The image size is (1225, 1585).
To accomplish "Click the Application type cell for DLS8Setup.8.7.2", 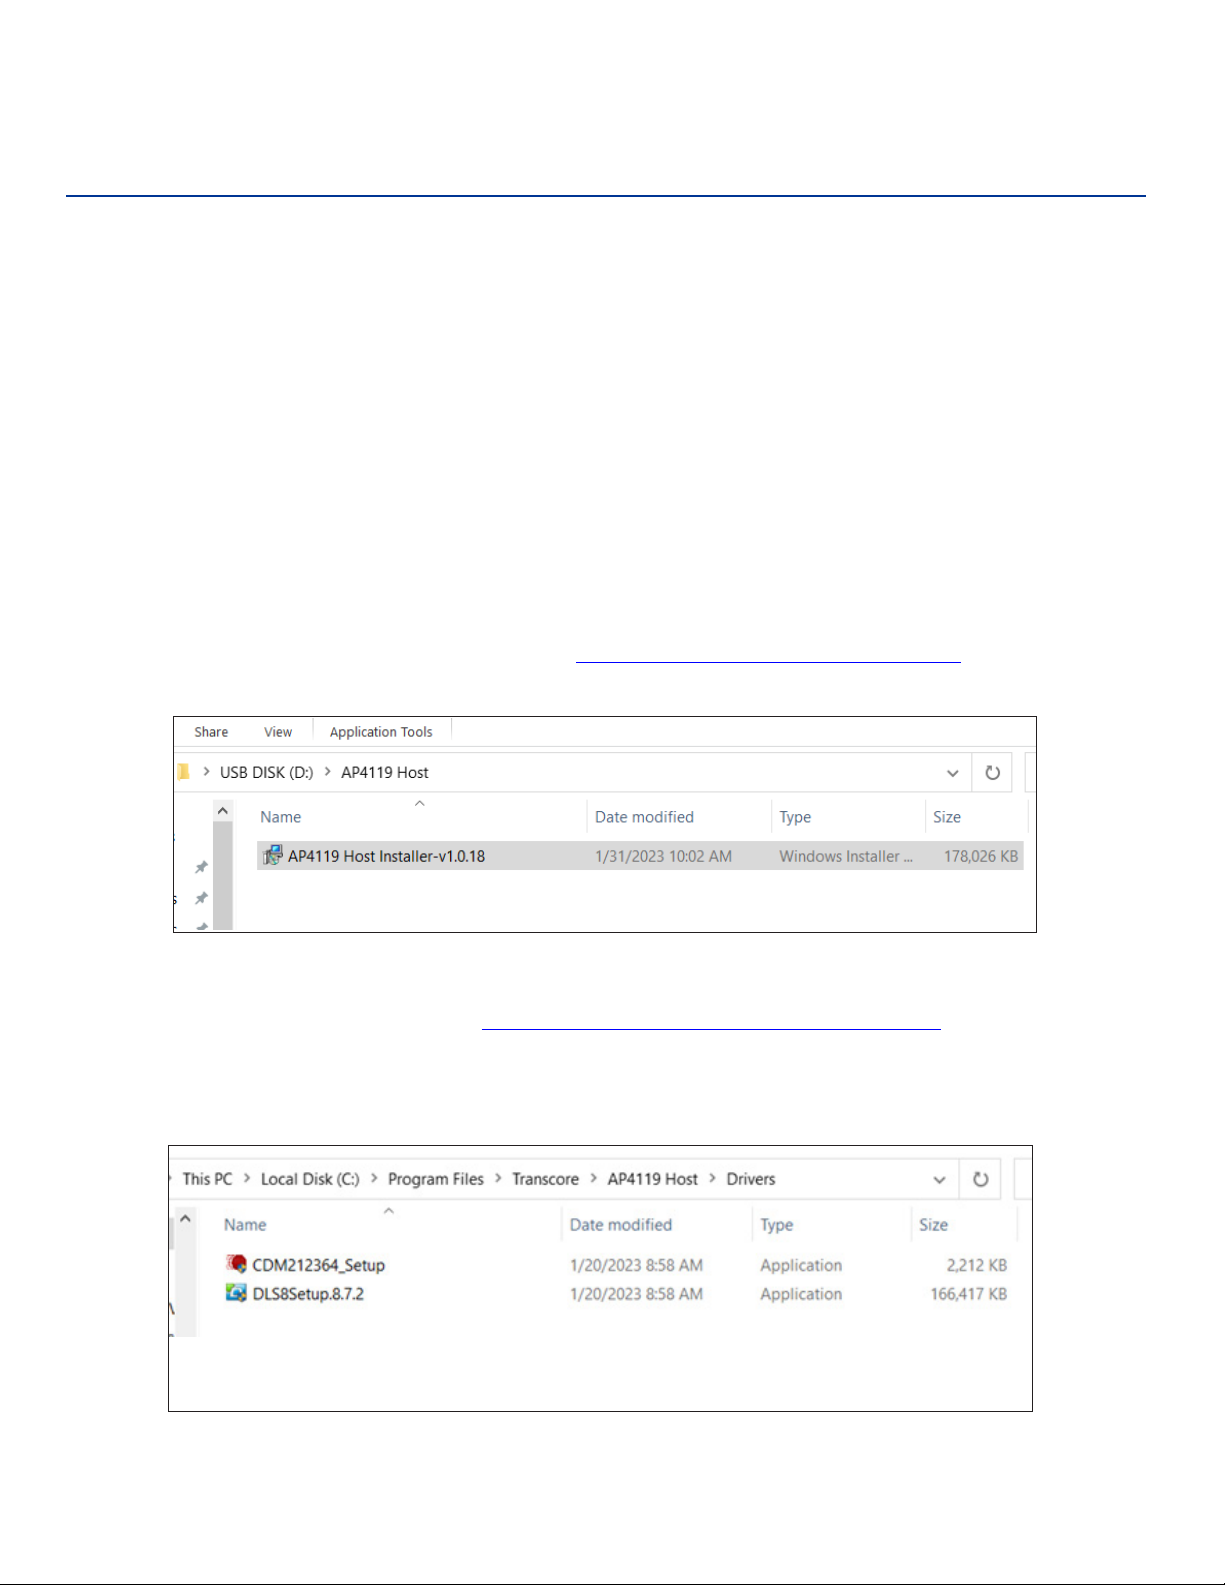I will 801,1294.
